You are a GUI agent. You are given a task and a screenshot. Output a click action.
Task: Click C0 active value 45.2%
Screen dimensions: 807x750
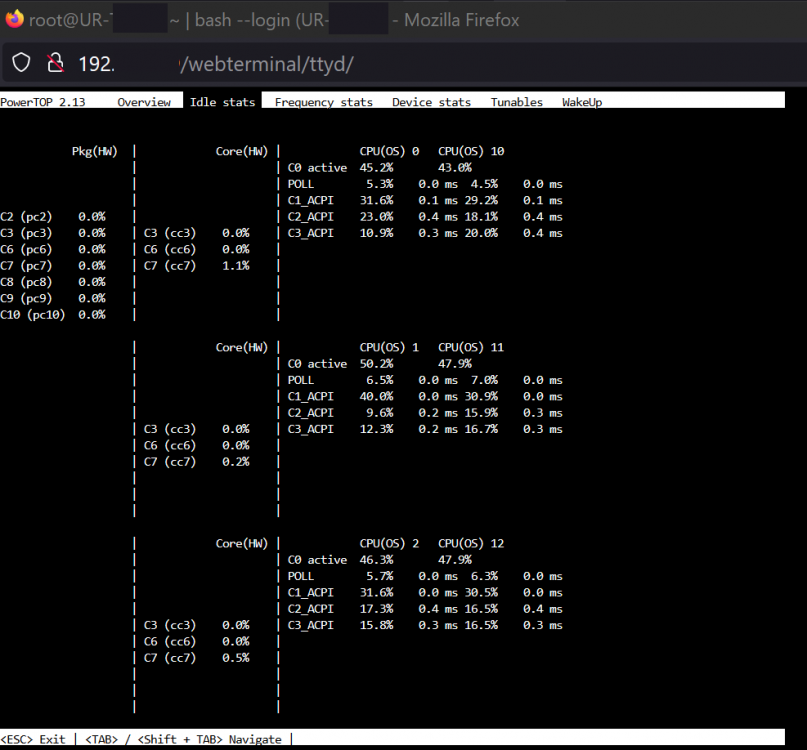376,168
